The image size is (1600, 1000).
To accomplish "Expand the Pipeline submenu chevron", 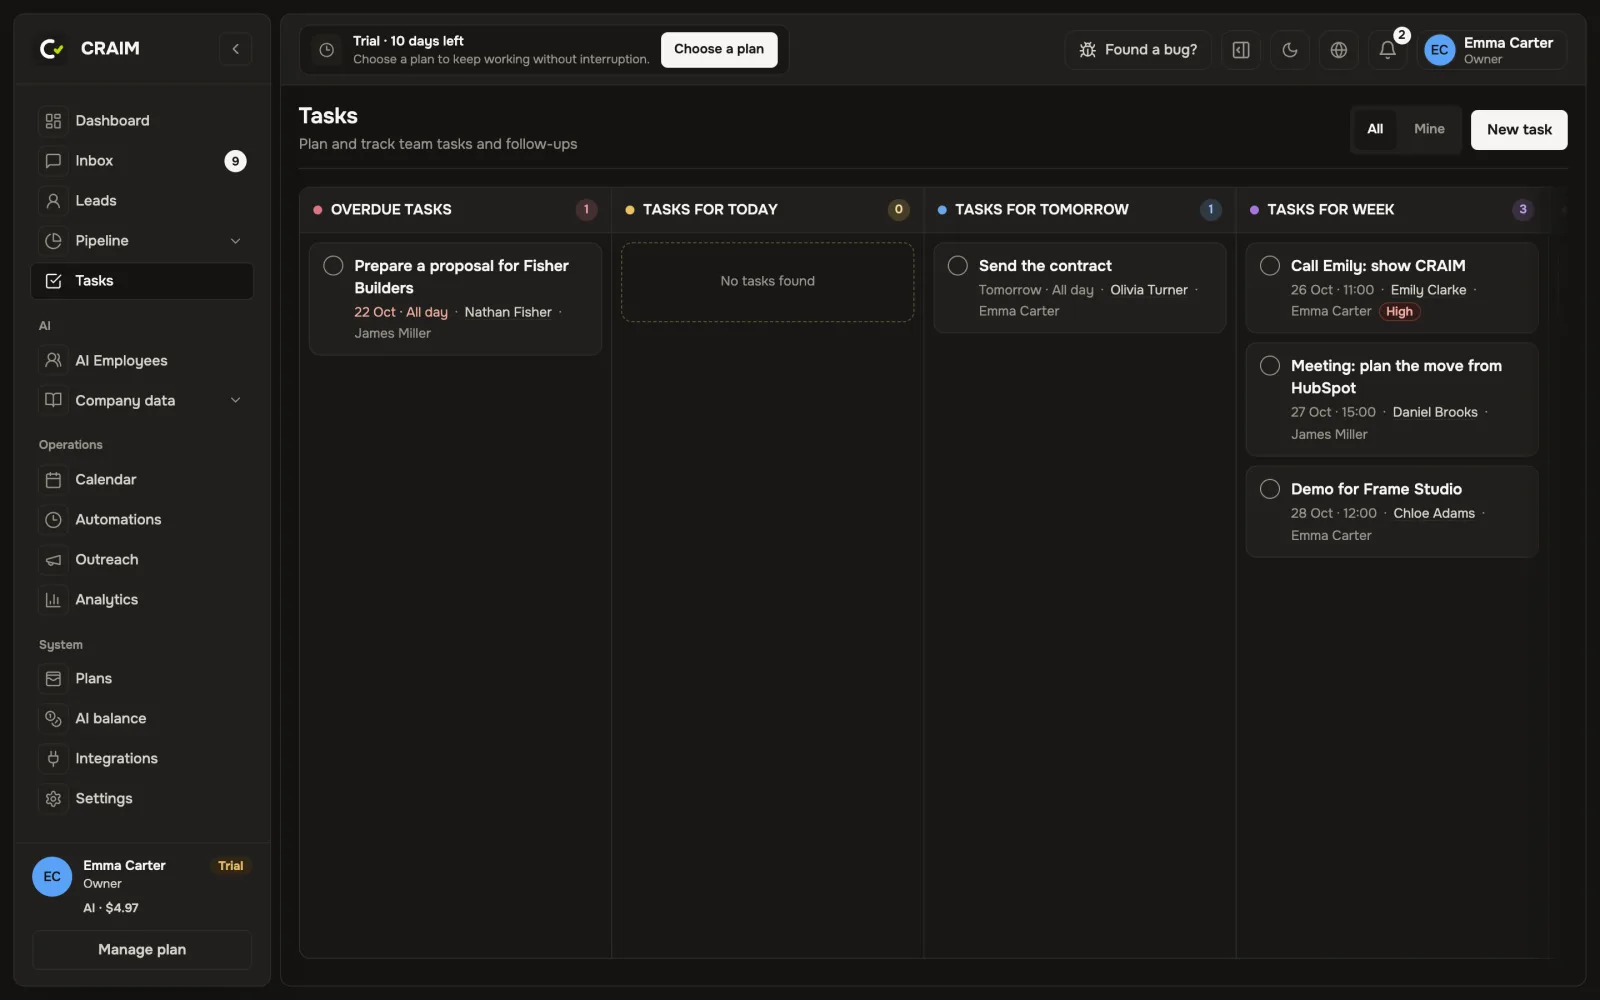I will click(x=236, y=241).
